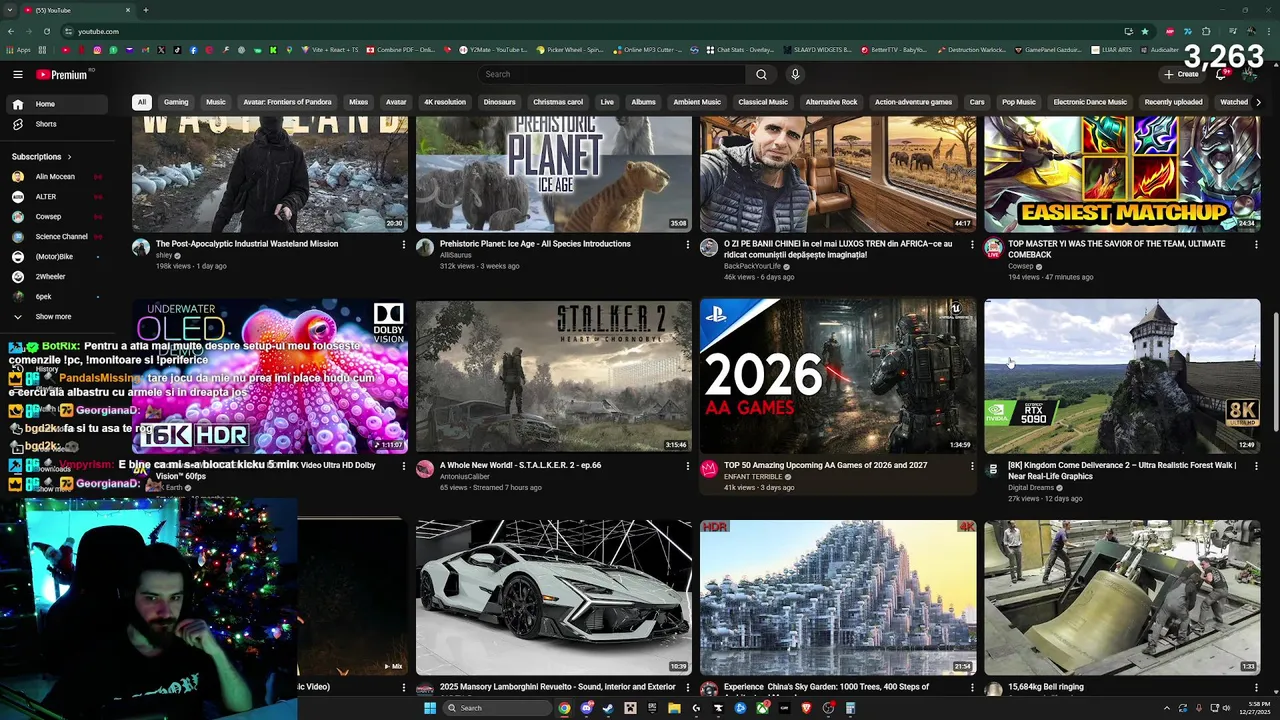Open options menu for Post-Apocalyptic Wasteland video
1280x720 pixels.
coord(404,244)
